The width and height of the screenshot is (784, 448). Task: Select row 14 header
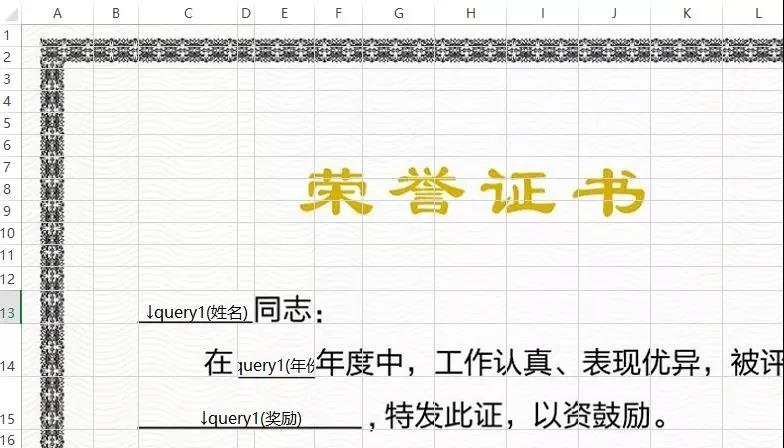[x=10, y=366]
